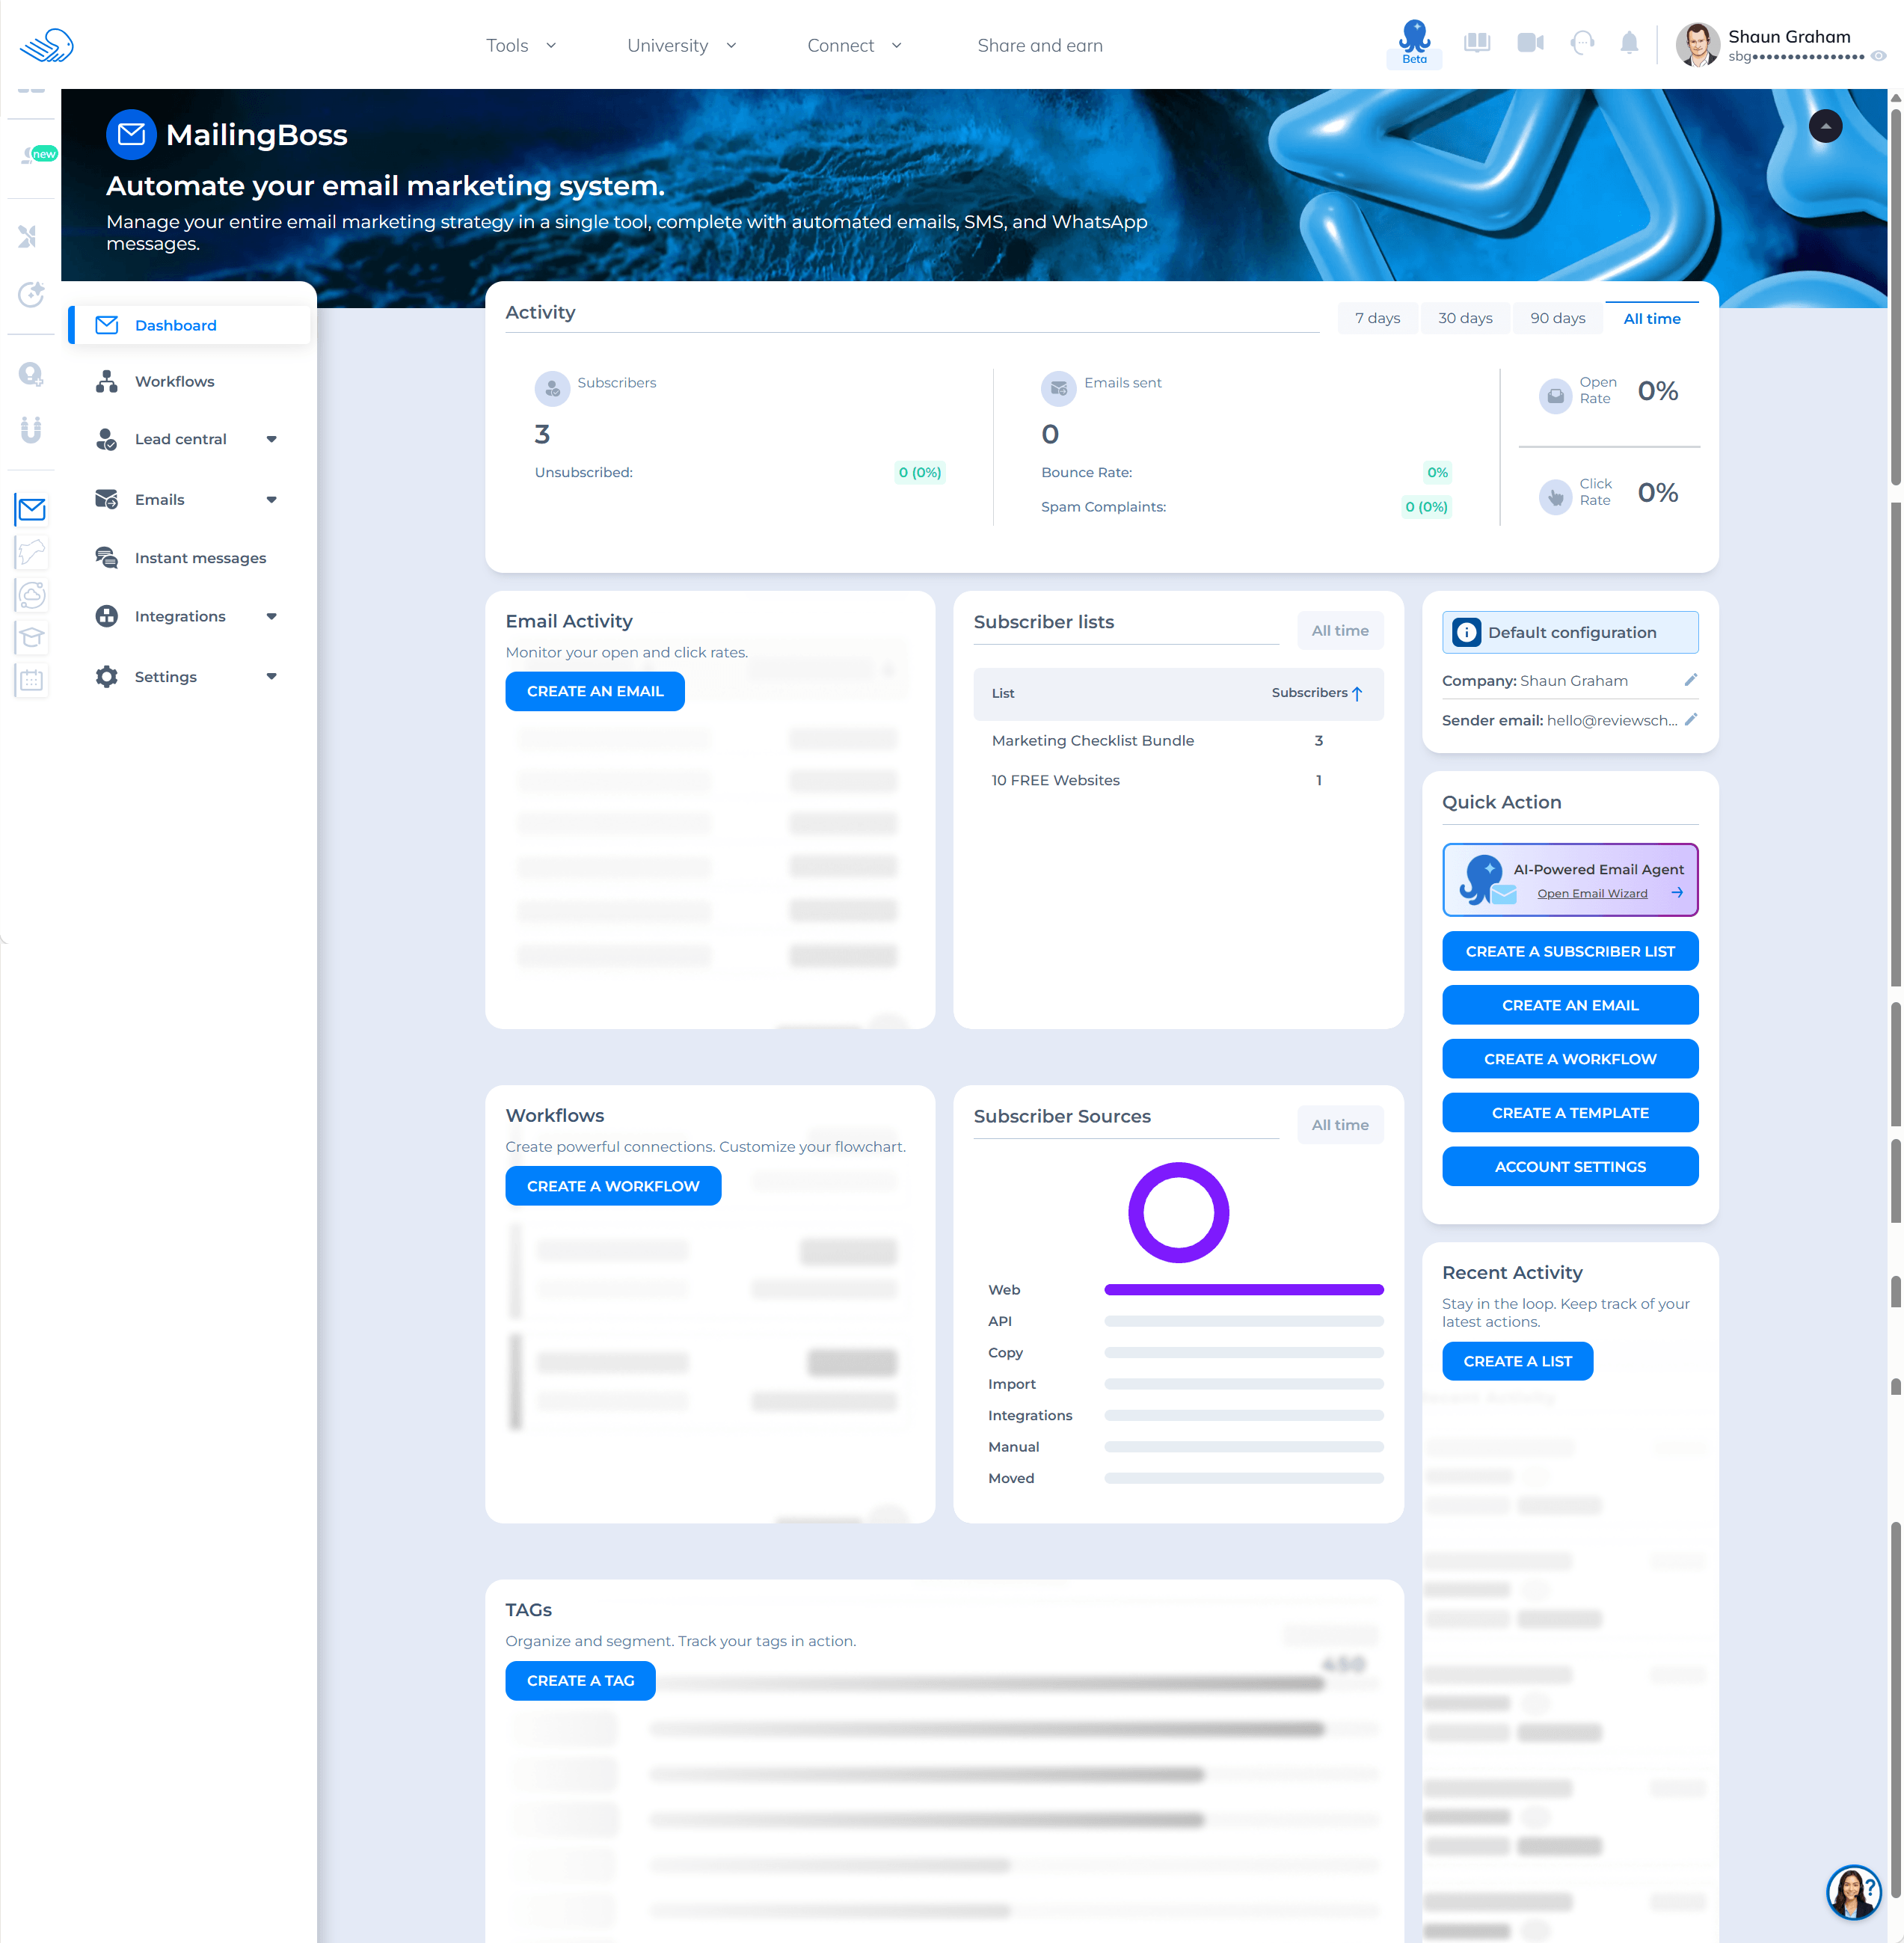
Task: Collapse the MailingBoss banner with arrow button
Action: click(x=1825, y=126)
